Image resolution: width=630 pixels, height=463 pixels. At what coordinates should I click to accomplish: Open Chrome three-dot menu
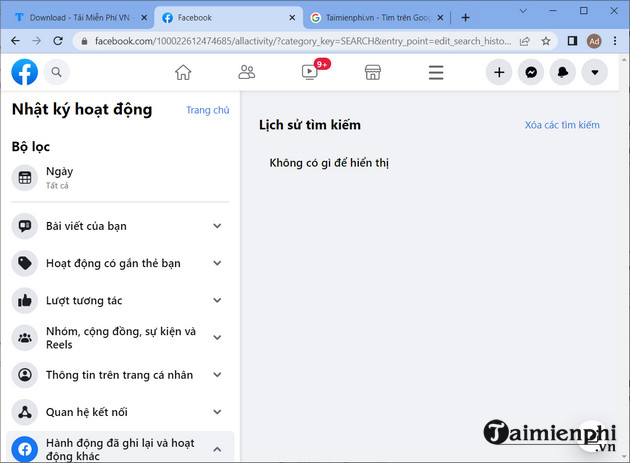[615, 41]
